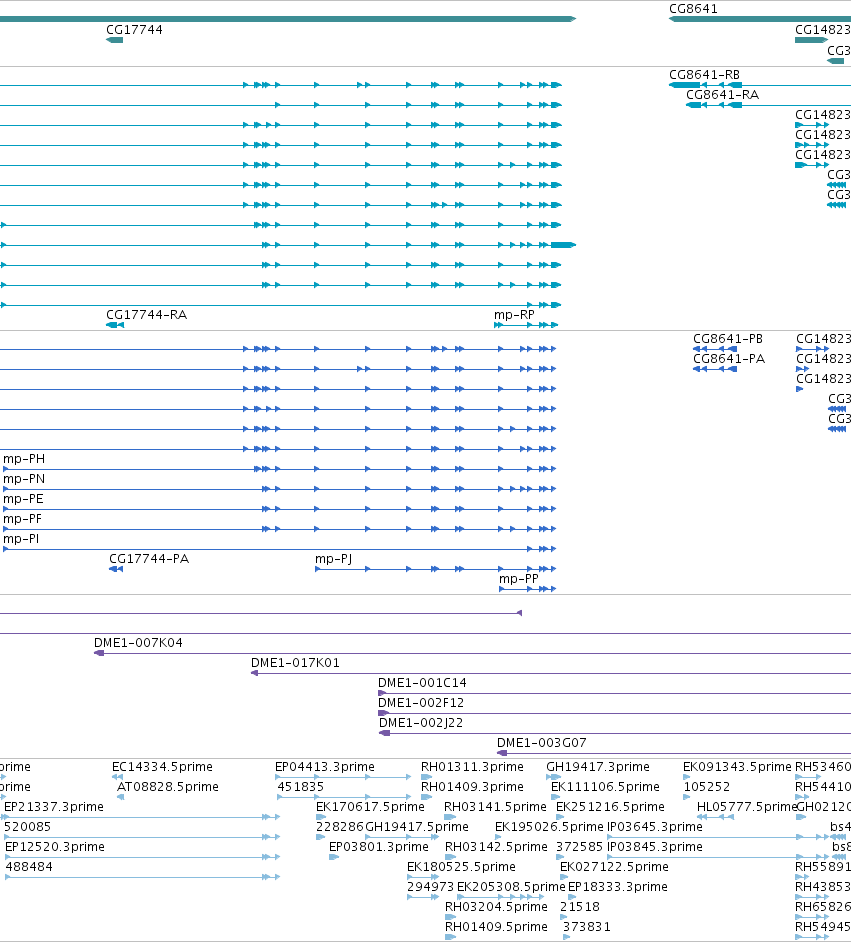Click the mp-PE protein label
The image size is (851, 942).
[x=23, y=499]
